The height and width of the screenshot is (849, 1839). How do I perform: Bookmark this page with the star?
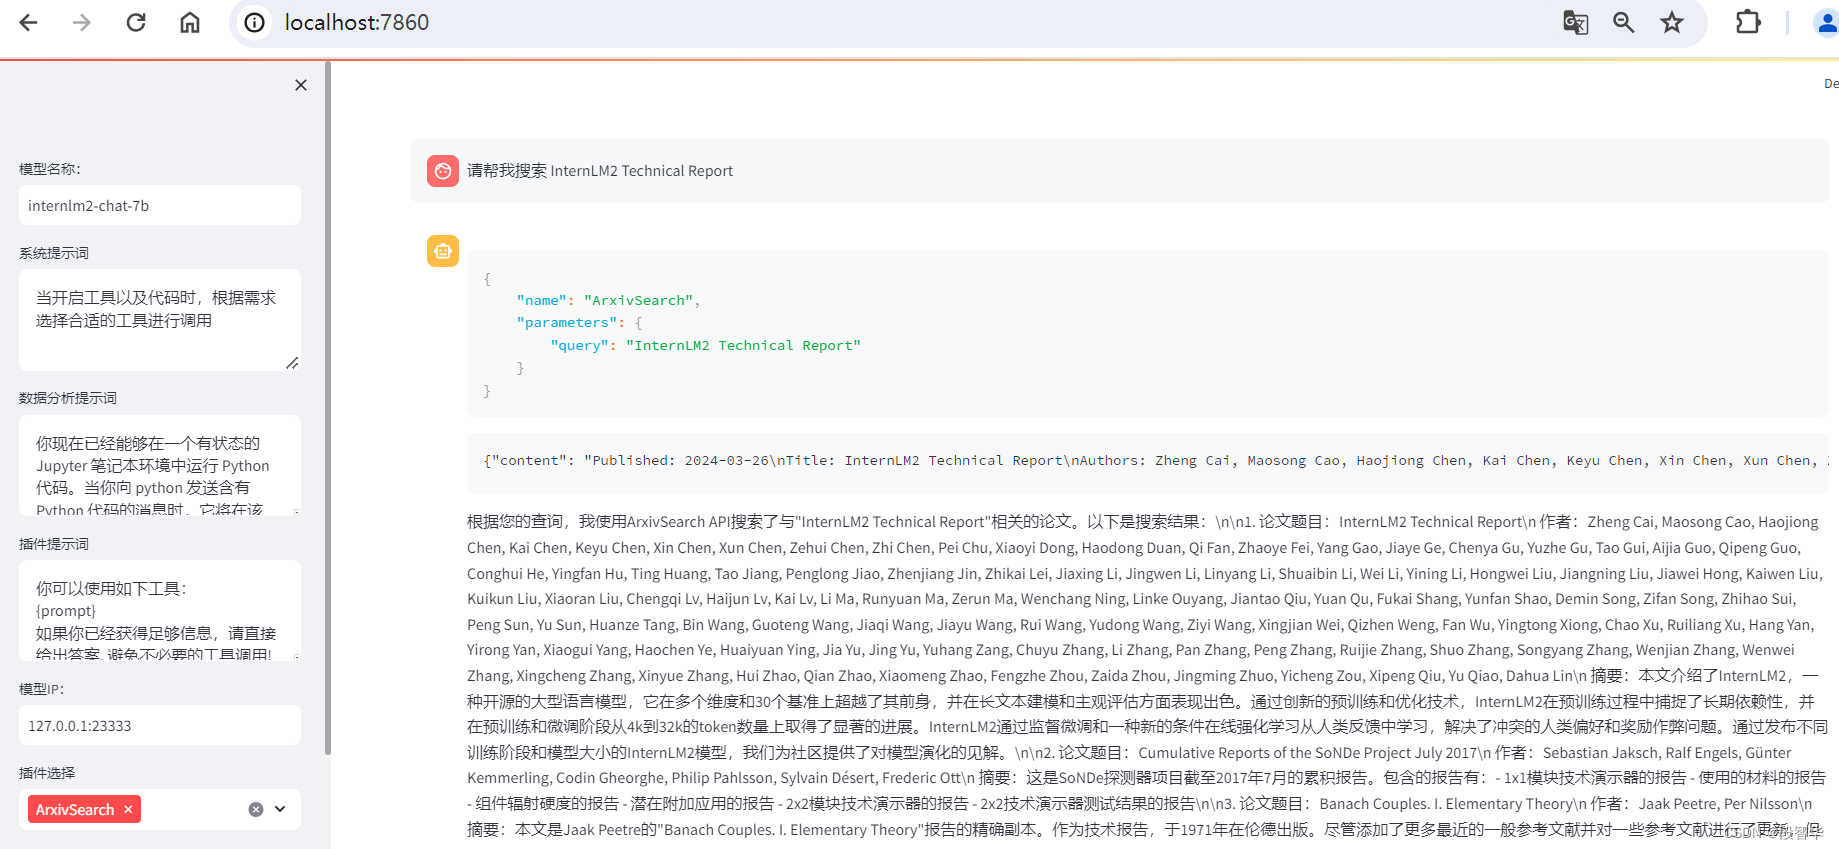tap(1672, 22)
